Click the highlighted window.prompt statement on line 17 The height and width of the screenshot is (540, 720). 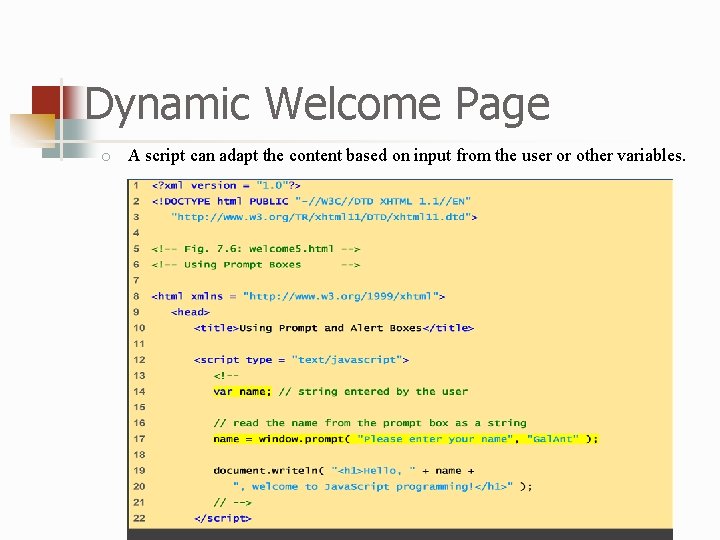click(406, 439)
